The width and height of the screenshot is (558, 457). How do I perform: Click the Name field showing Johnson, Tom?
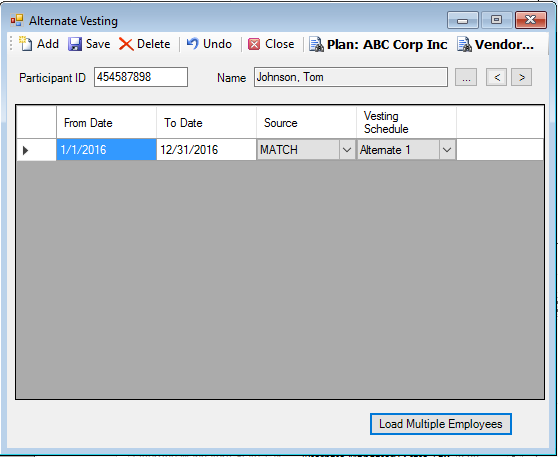point(351,77)
